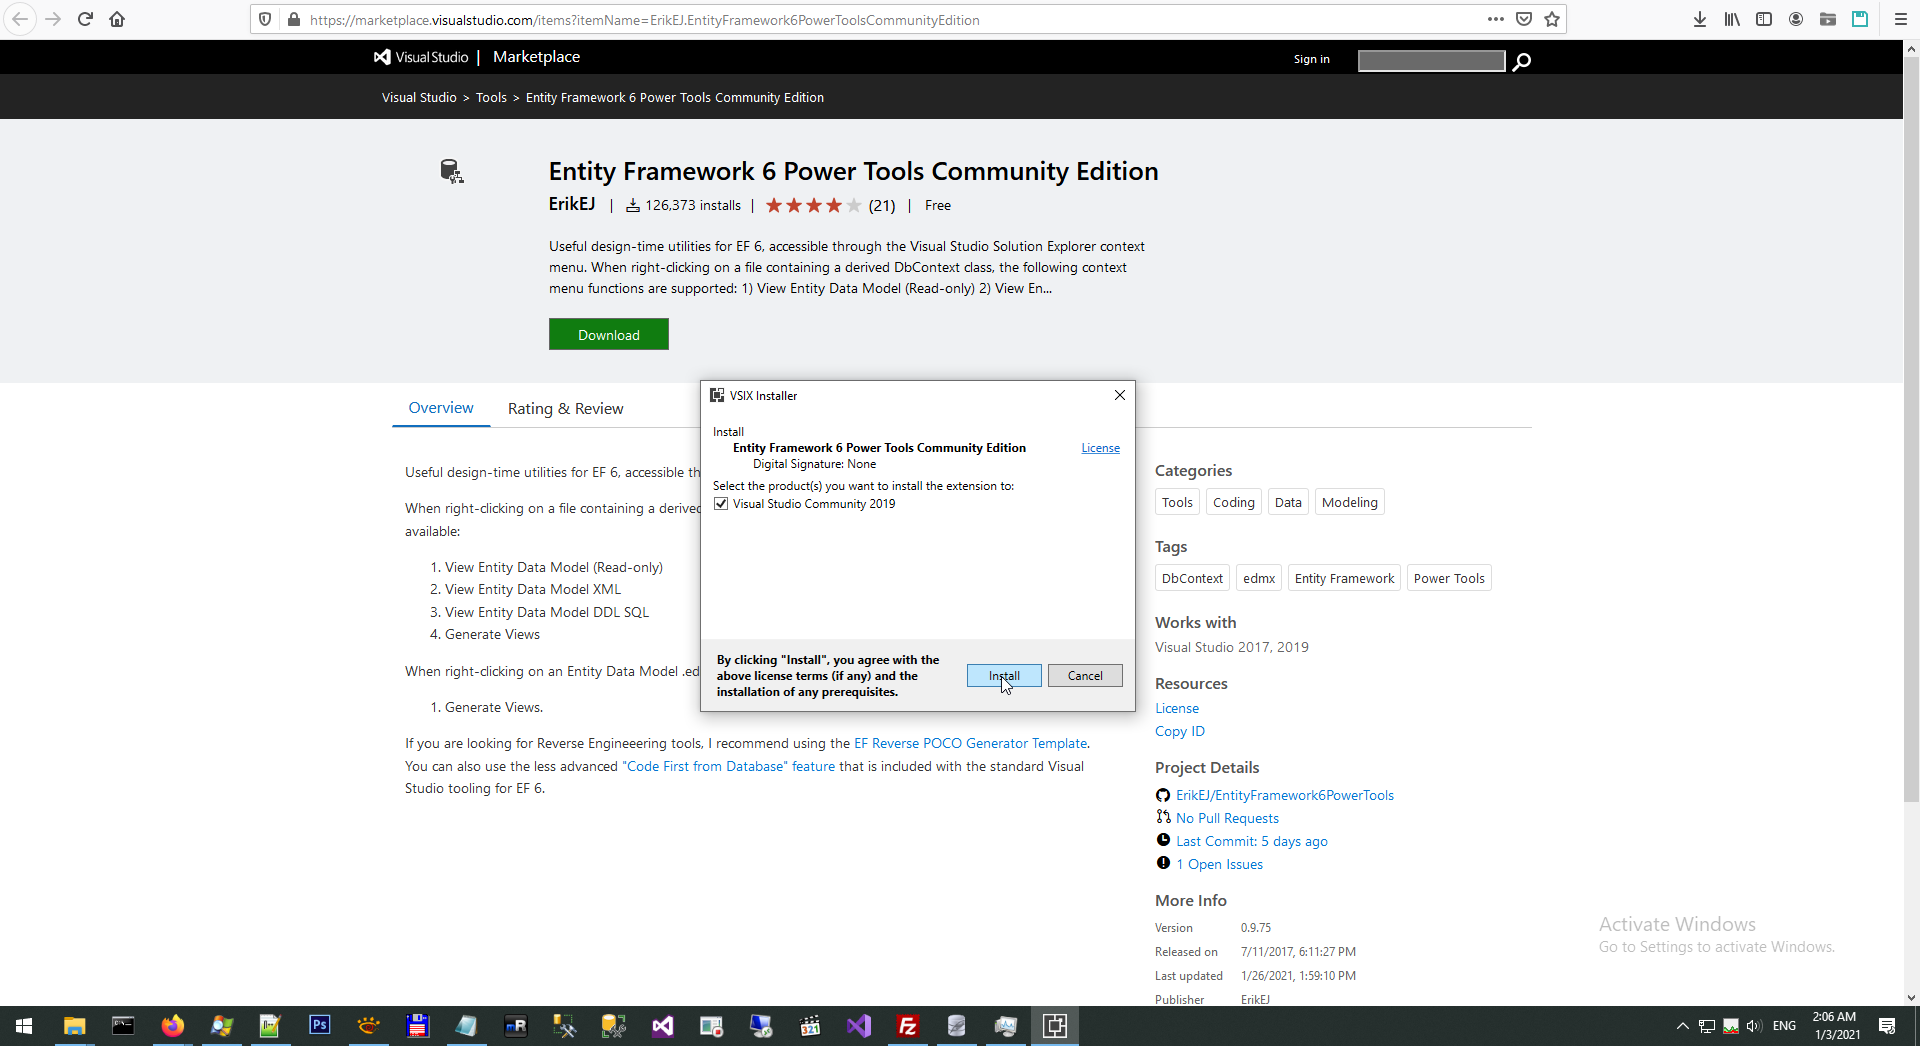This screenshot has width=1920, height=1046.
Task: Uncheck Visual Studio Community 2019 checkbox
Action: pos(721,504)
